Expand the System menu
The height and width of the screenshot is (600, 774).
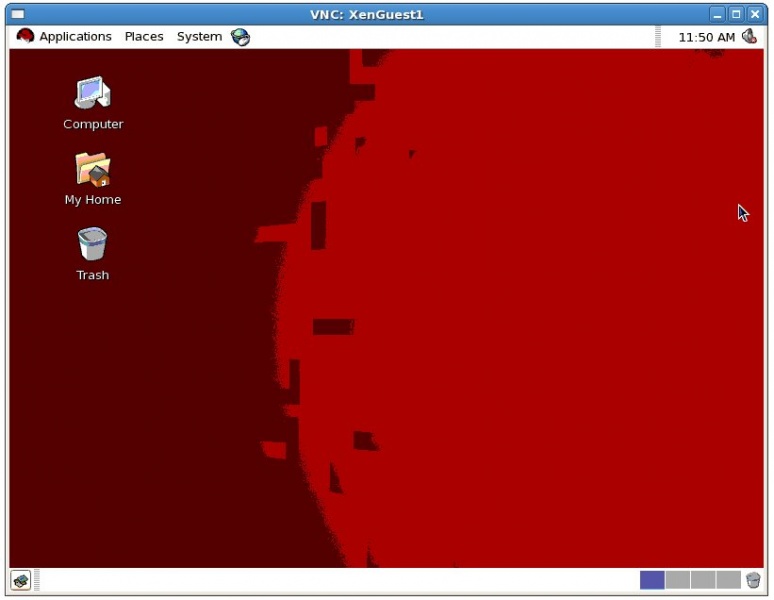click(199, 37)
